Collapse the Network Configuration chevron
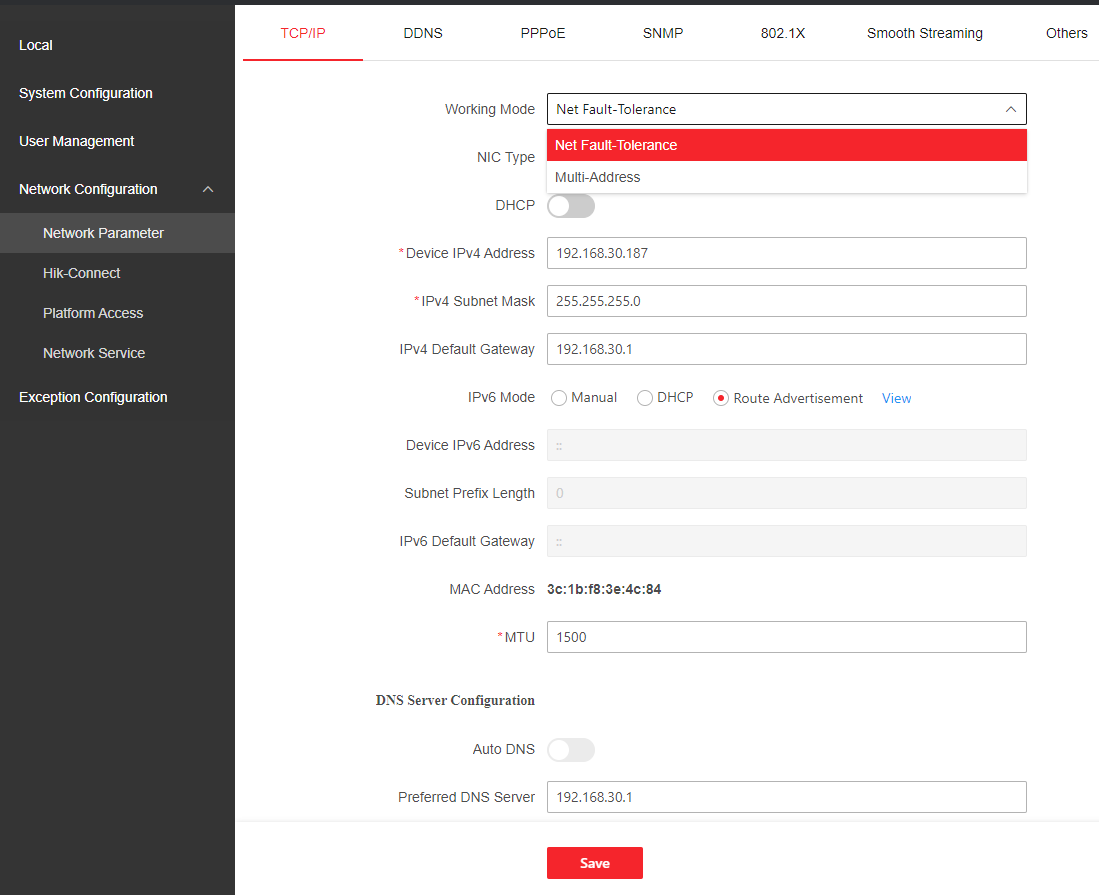The image size is (1099, 895). pos(208,189)
